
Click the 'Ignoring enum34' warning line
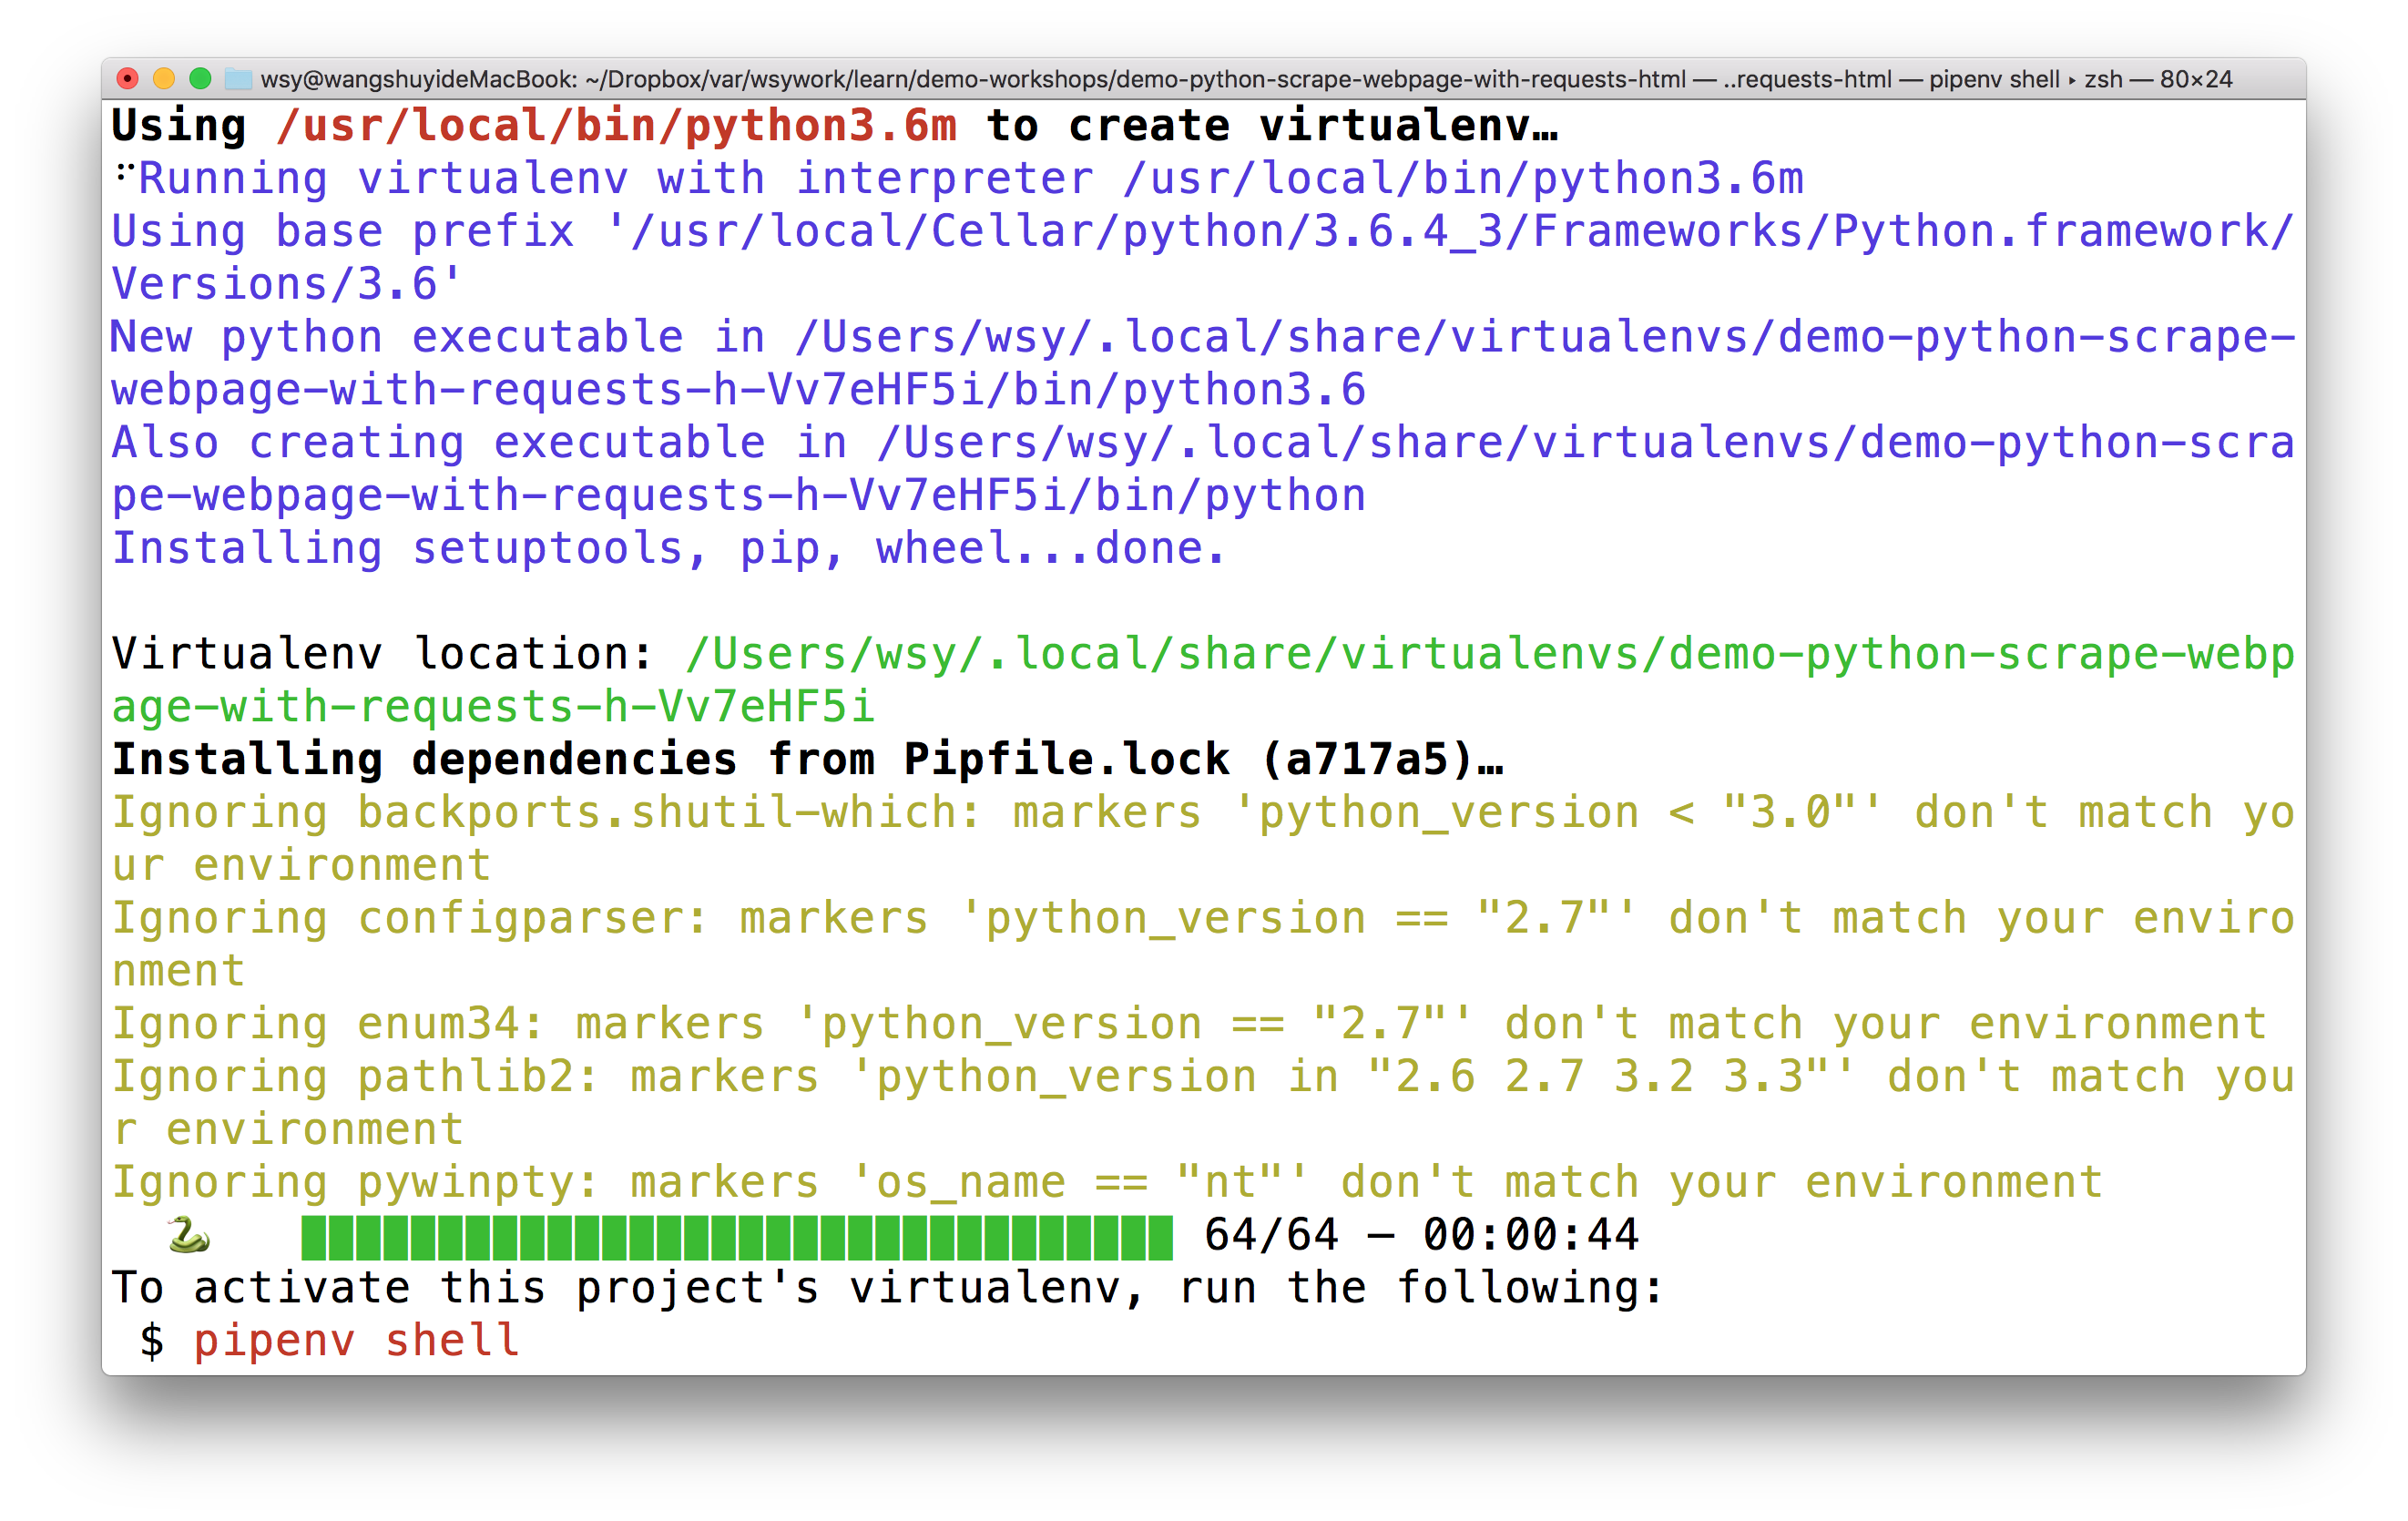point(1188,1024)
